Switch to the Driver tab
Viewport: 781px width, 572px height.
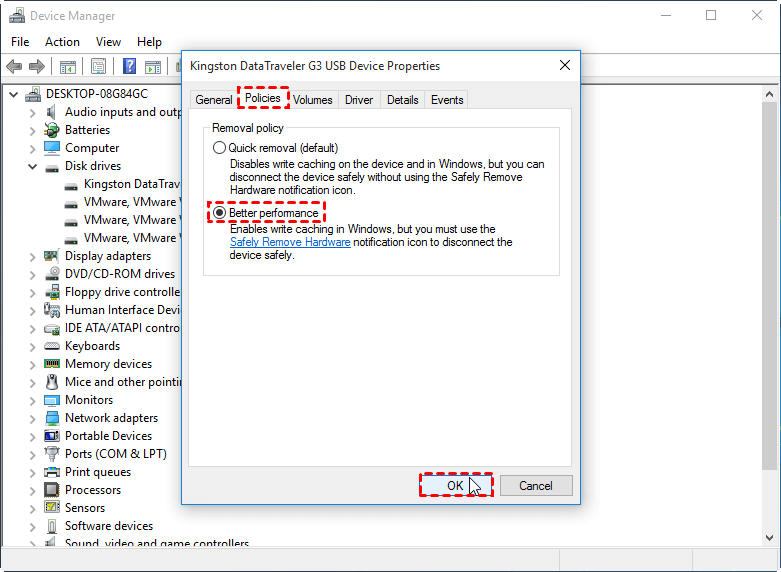click(359, 100)
